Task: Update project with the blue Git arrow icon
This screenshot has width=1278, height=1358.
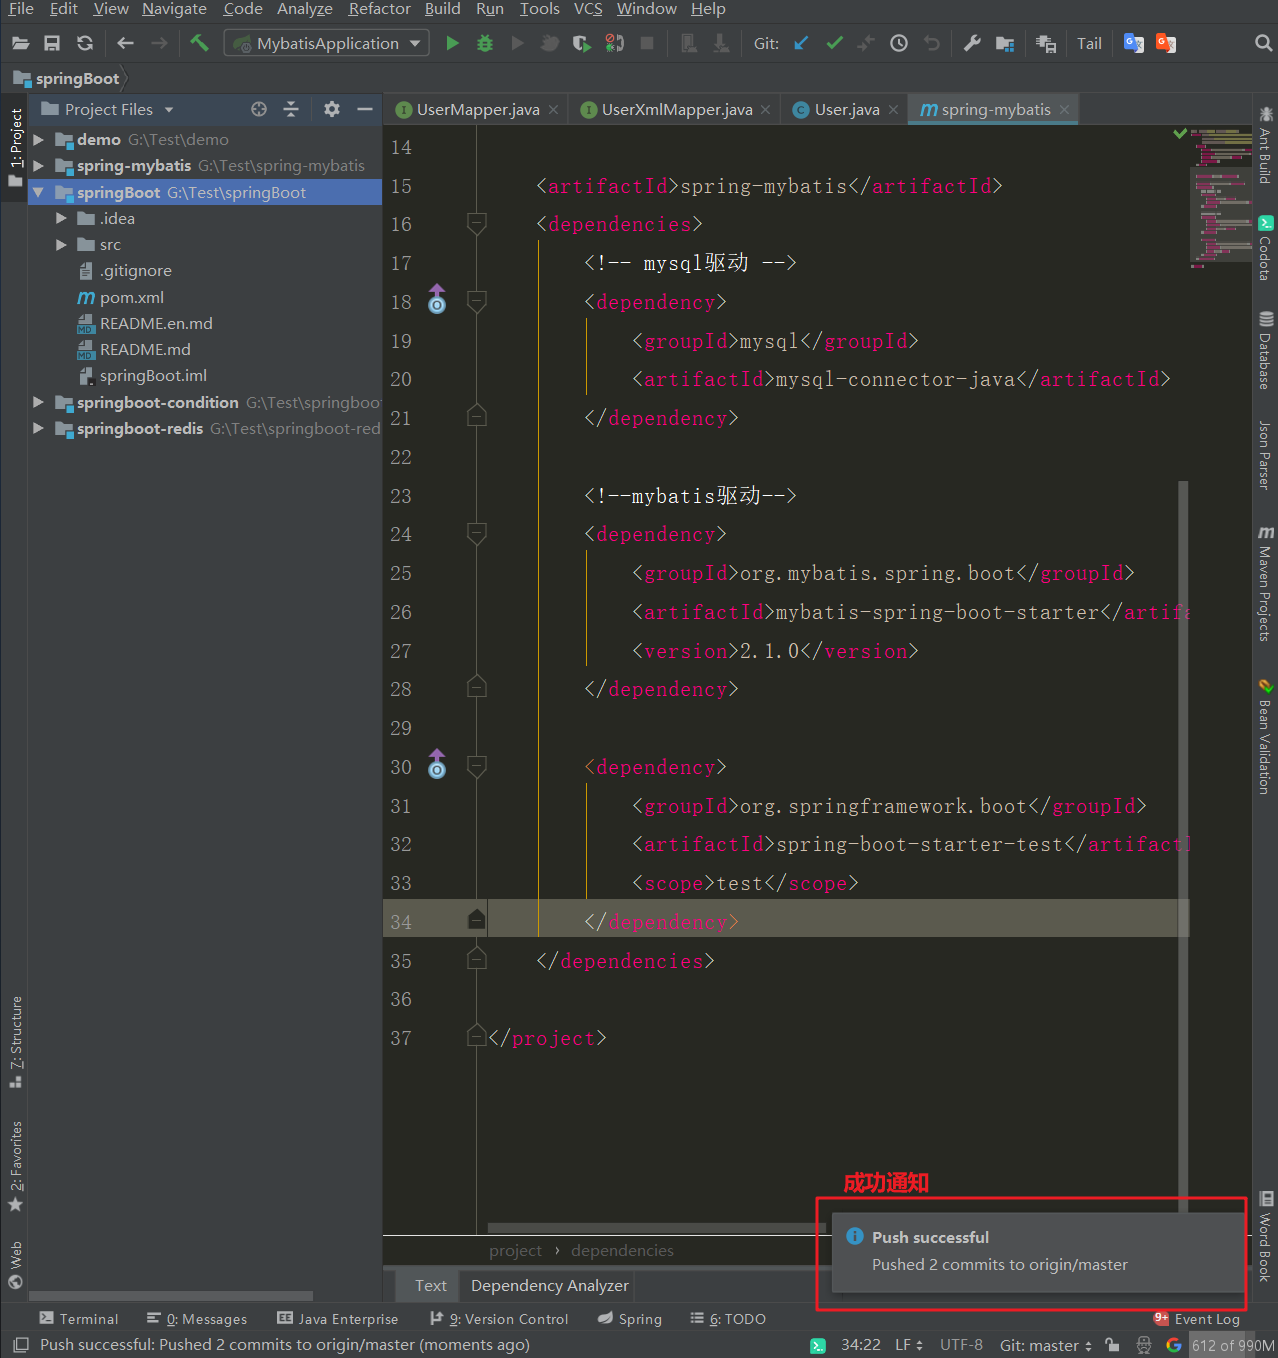Action: pos(801,43)
